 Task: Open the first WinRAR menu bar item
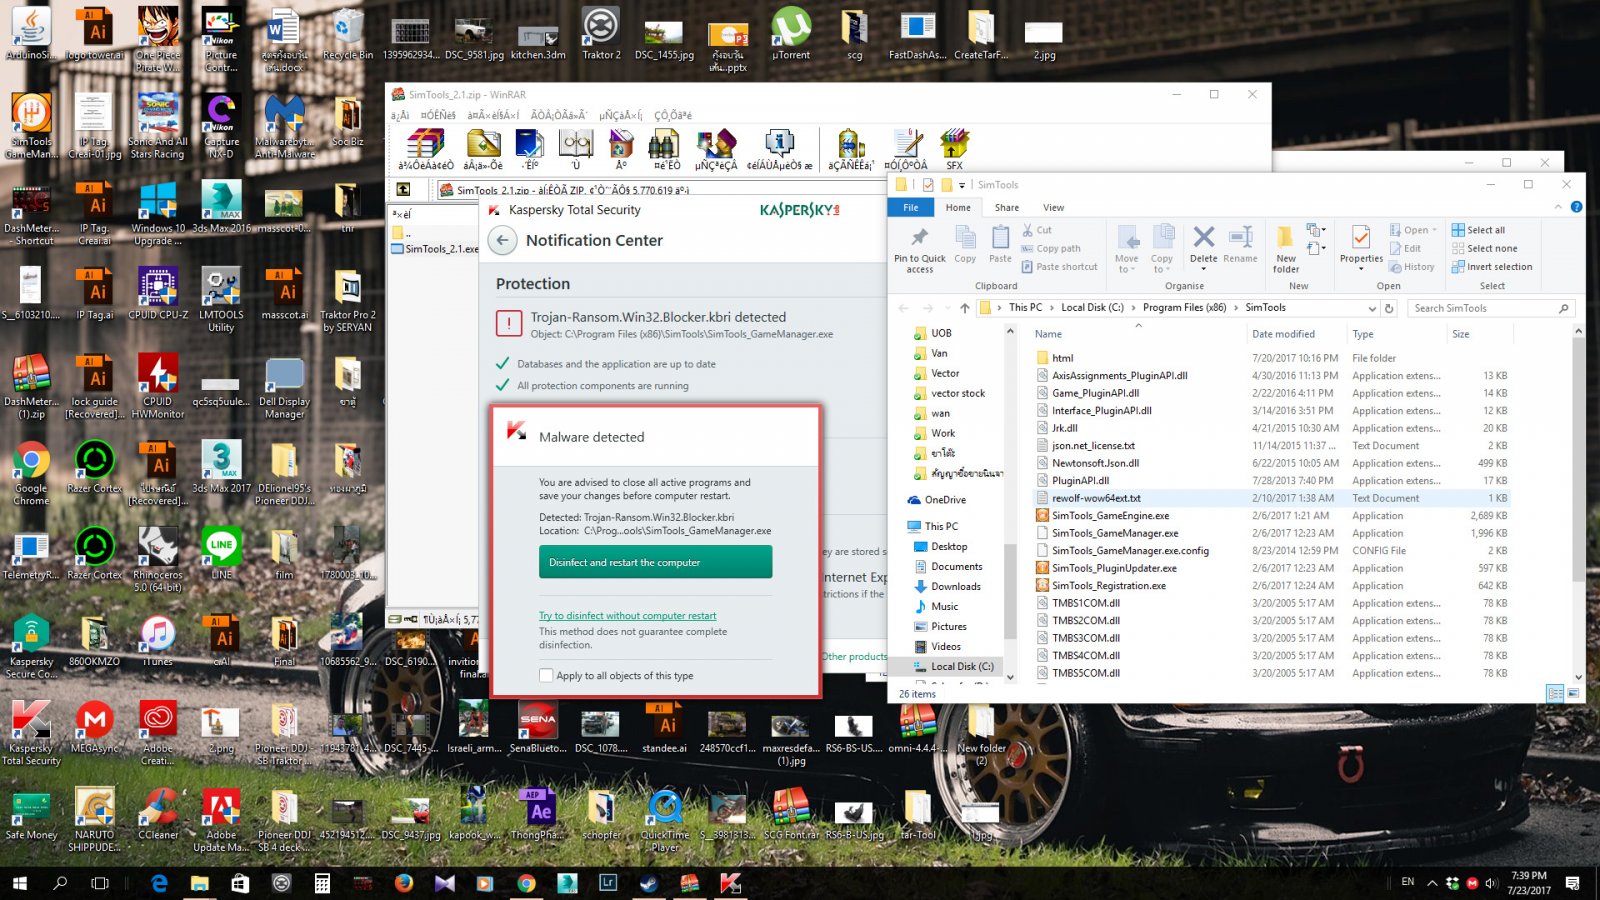399,115
